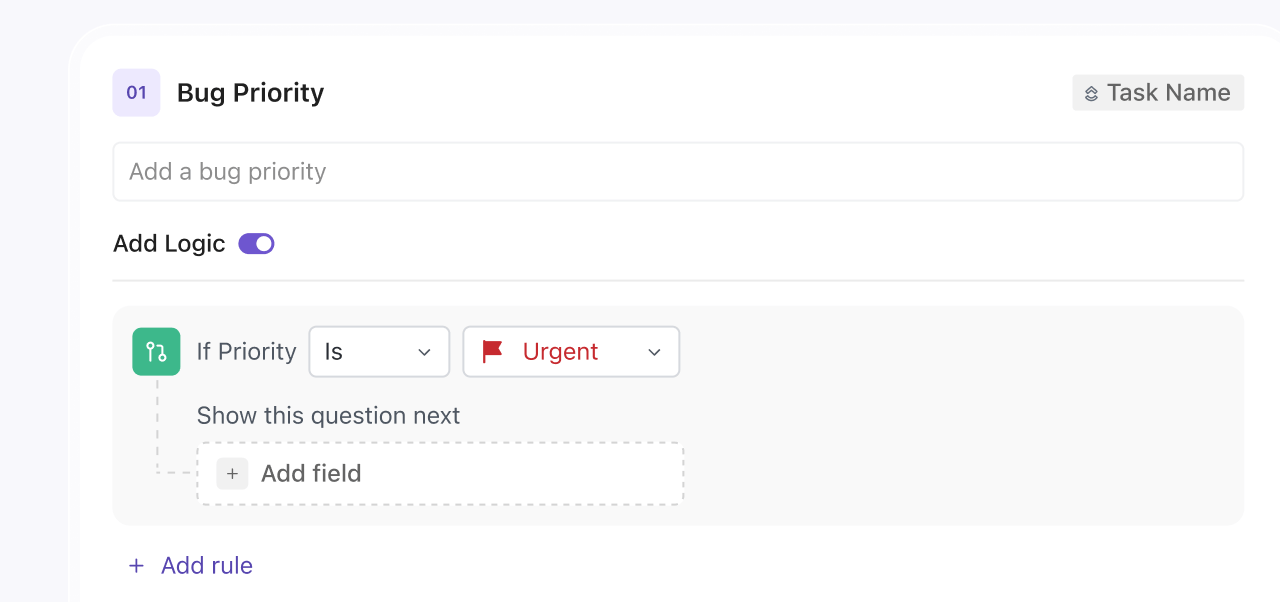Select the Task Name mapping chip

tap(1157, 92)
